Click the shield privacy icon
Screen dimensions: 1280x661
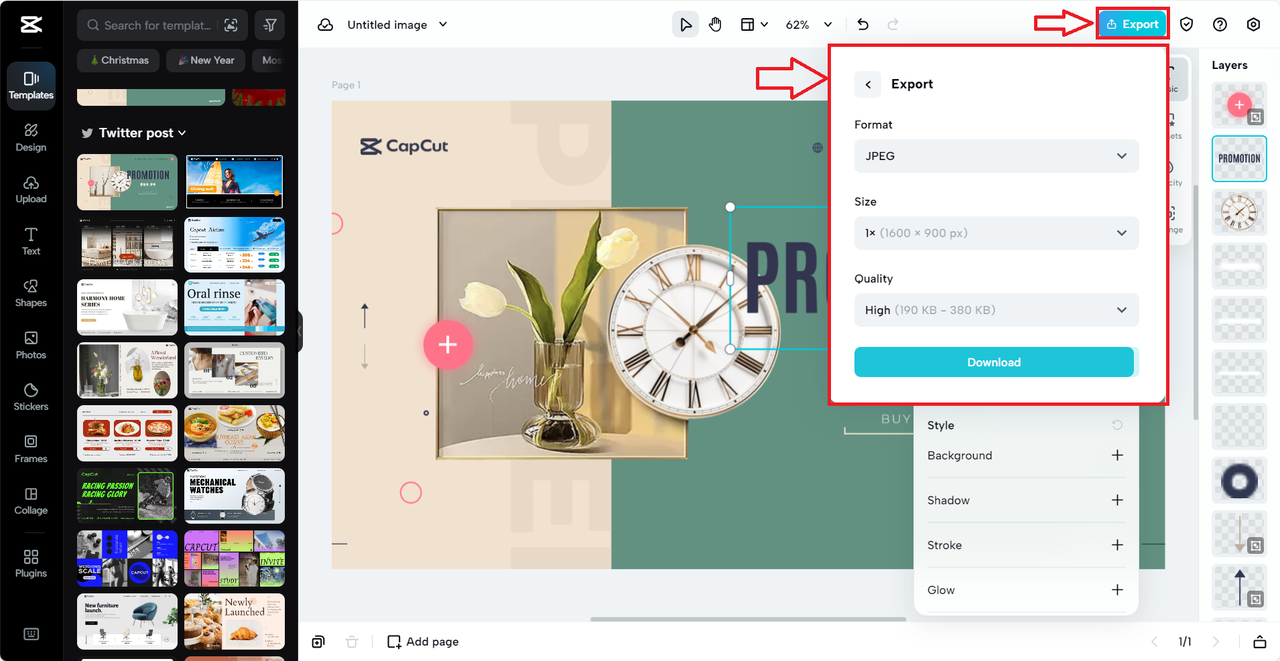click(x=1186, y=25)
